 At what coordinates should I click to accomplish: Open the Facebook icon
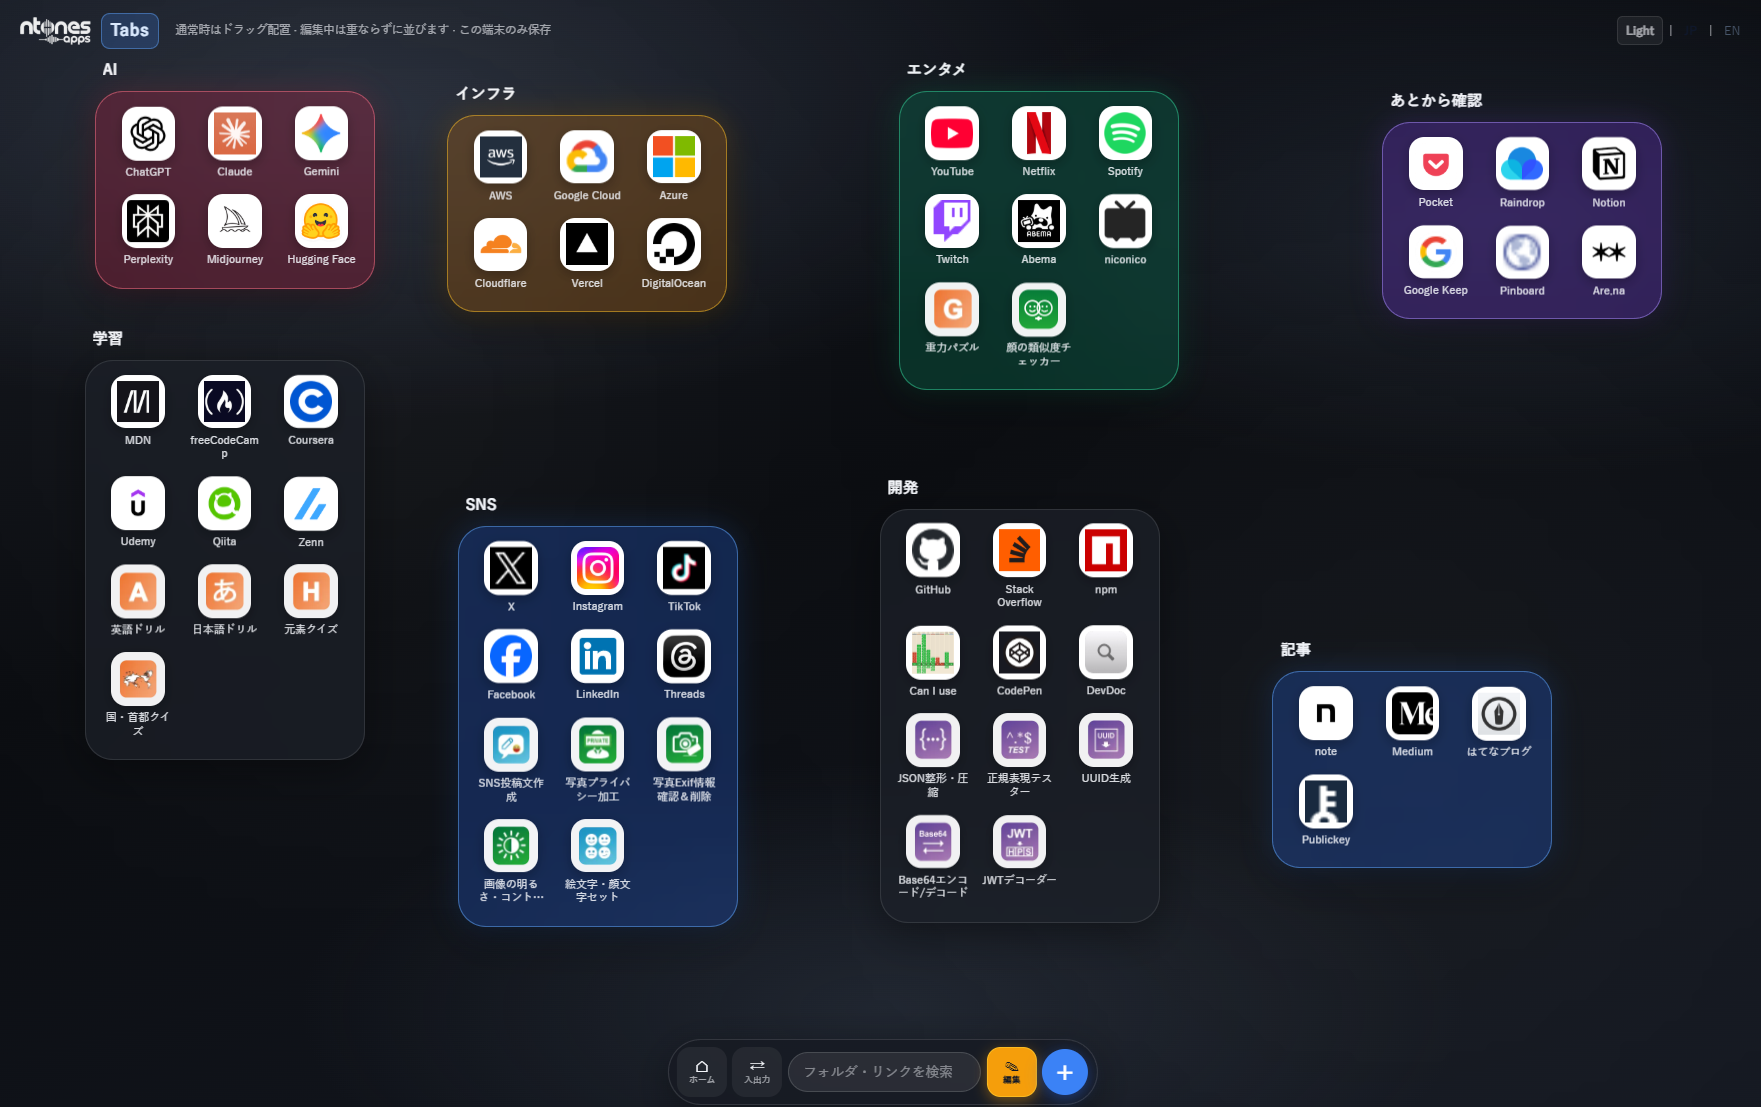pyautogui.click(x=511, y=656)
